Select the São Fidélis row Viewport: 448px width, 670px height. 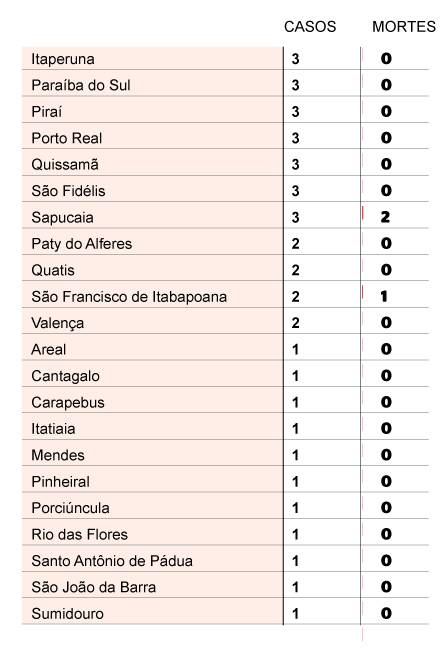tap(225, 191)
